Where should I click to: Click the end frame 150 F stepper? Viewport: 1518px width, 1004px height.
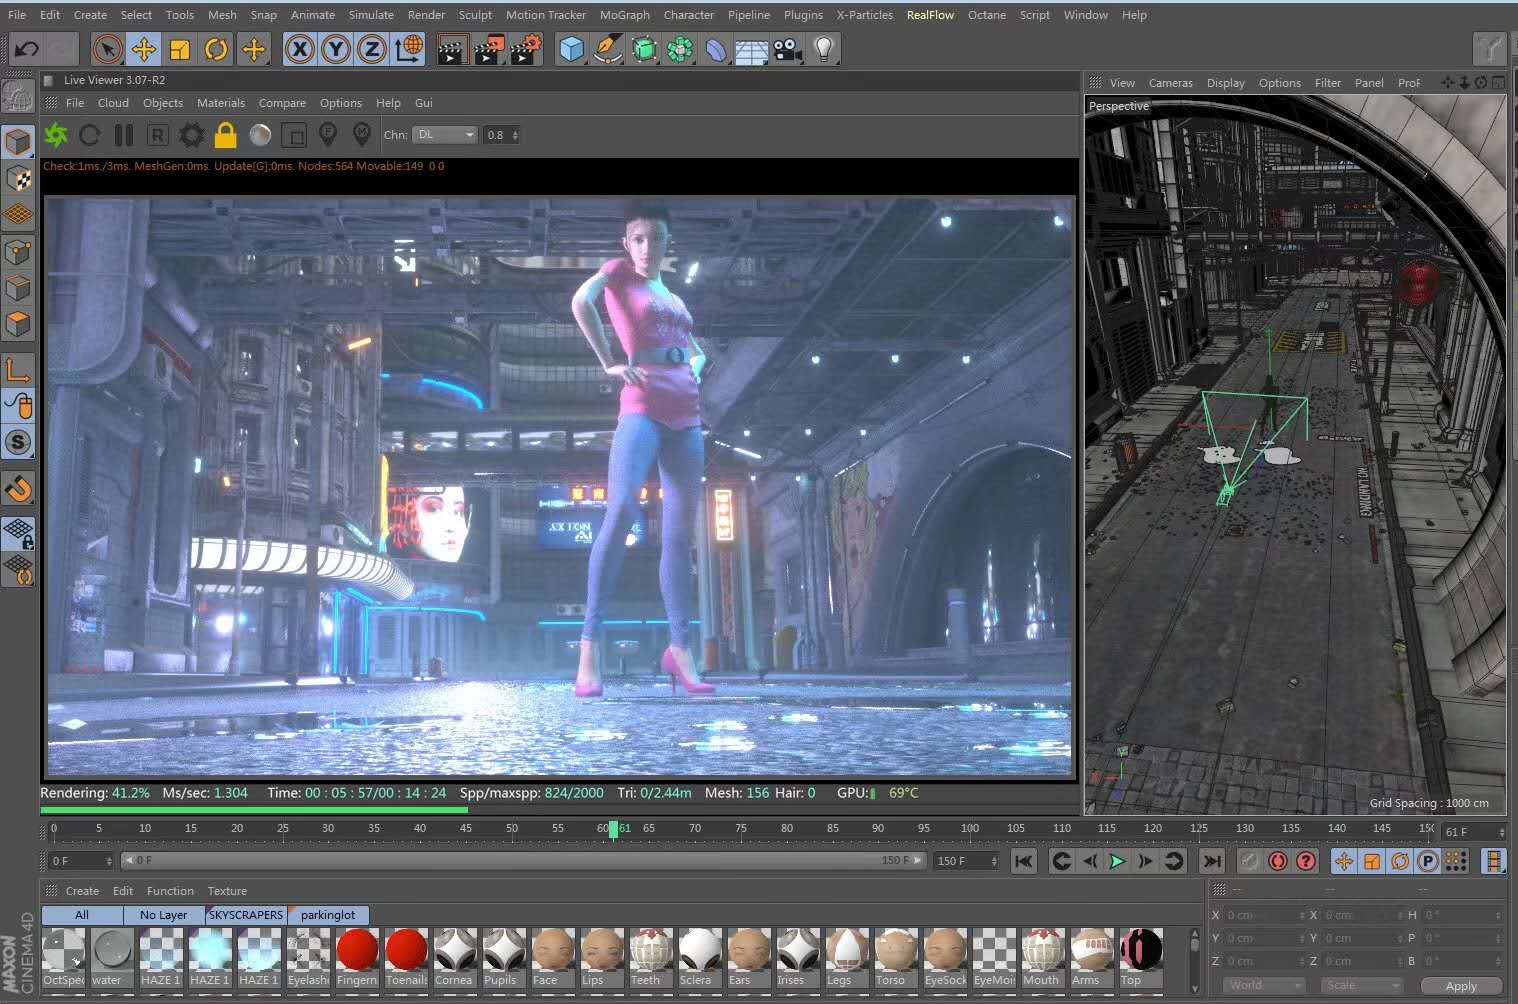pyautogui.click(x=993, y=861)
